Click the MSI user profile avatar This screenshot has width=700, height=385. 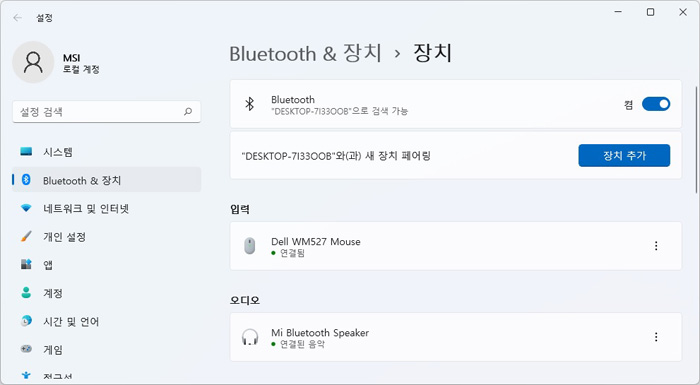[x=33, y=62]
